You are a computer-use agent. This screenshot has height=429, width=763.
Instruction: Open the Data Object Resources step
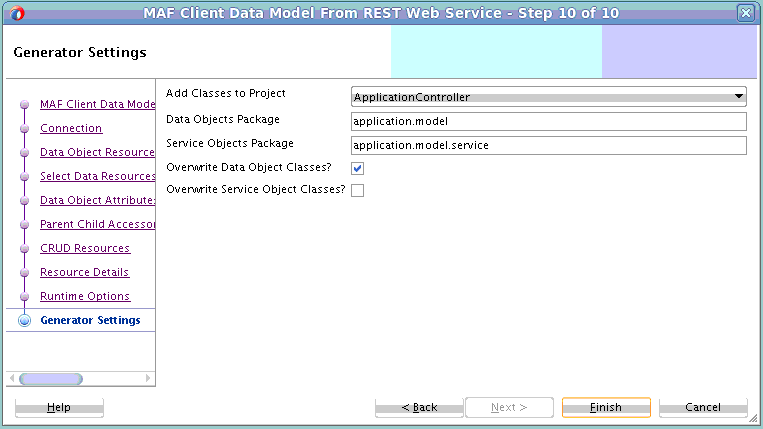pos(97,152)
